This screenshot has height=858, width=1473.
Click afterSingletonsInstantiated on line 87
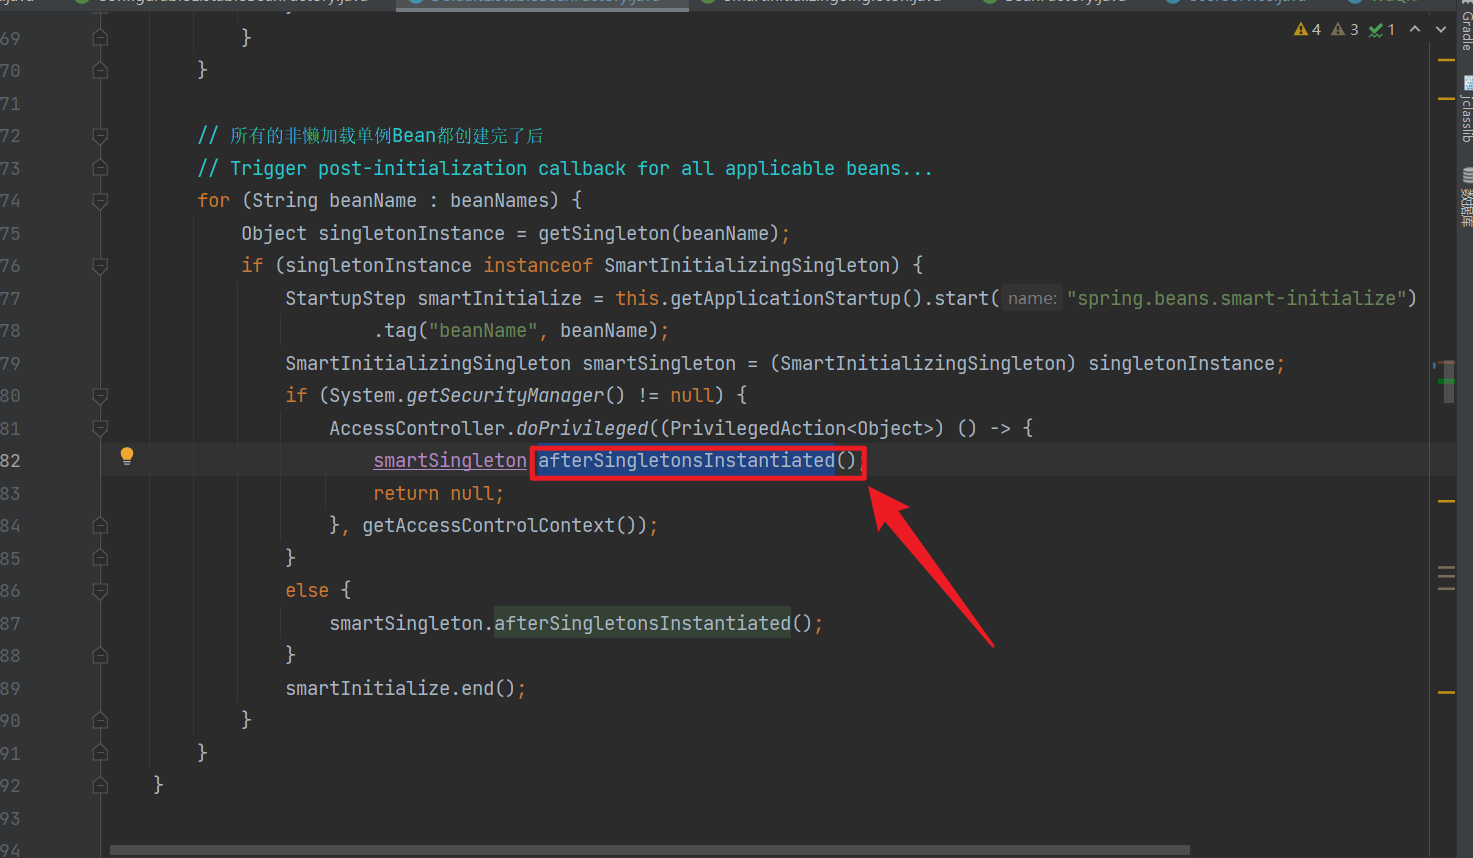click(x=642, y=624)
